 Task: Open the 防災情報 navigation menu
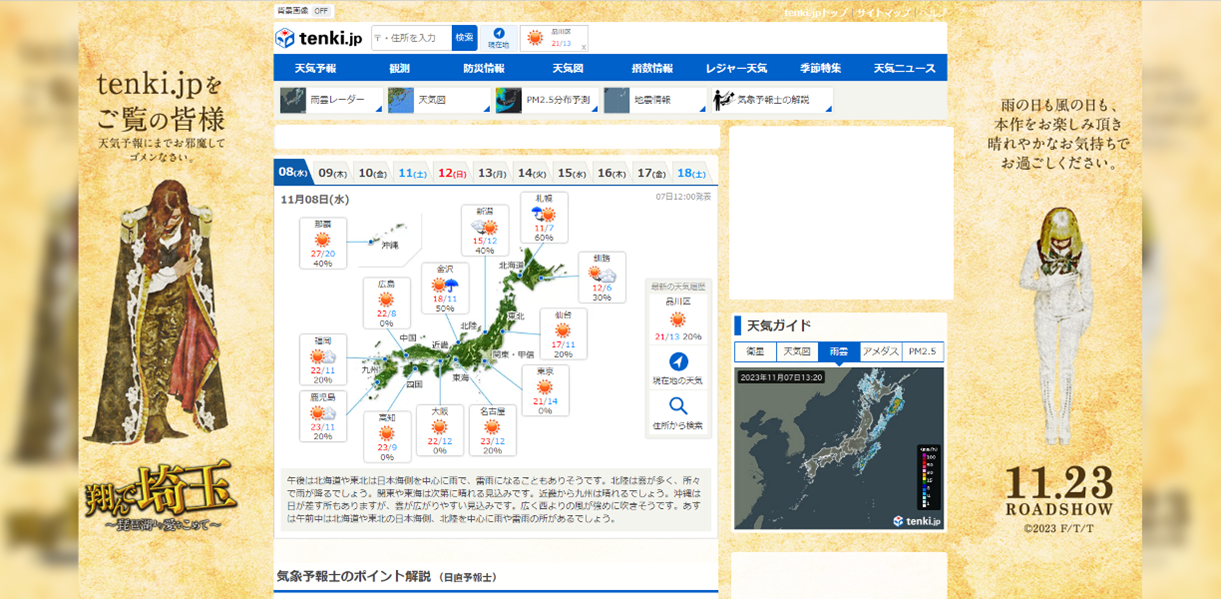[x=484, y=68]
